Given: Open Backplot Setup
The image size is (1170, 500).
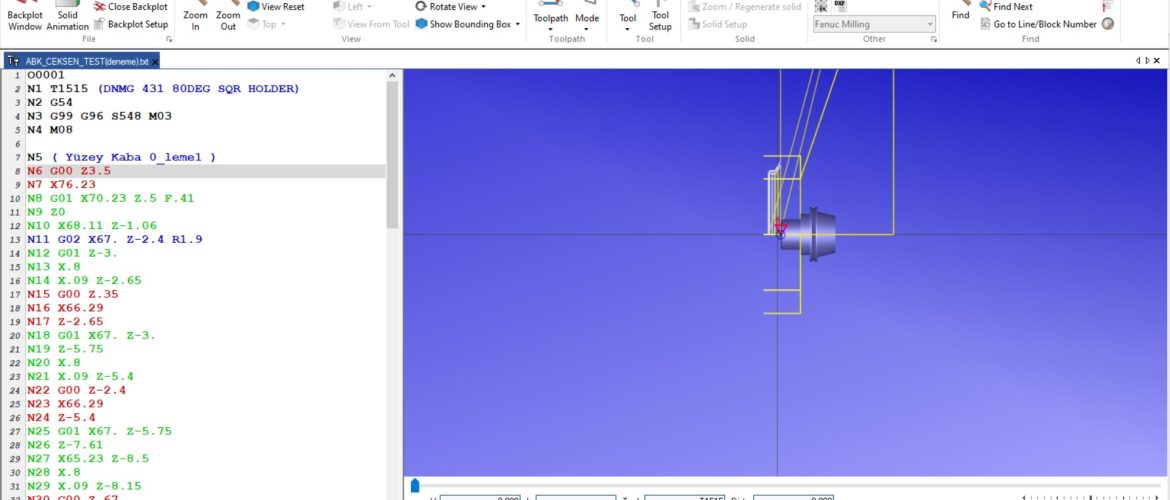Looking at the screenshot, I should 131,24.
